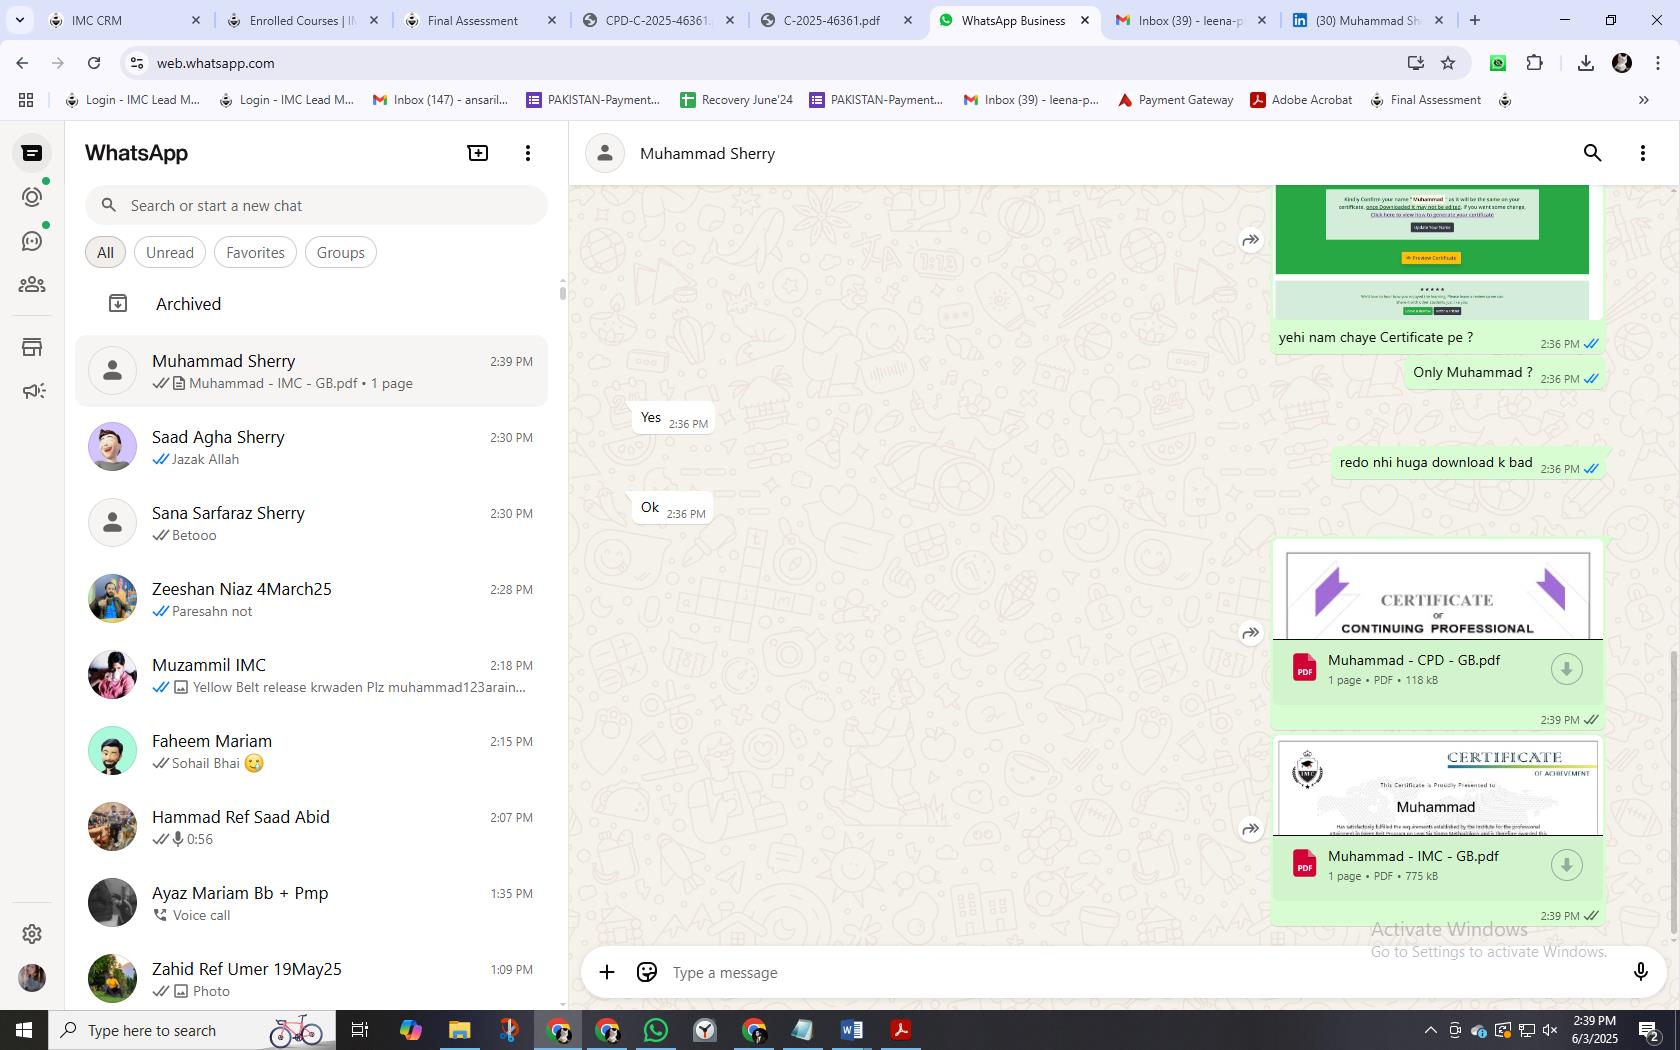Show hidden system tray icons
The height and width of the screenshot is (1050, 1680).
(x=1430, y=1030)
